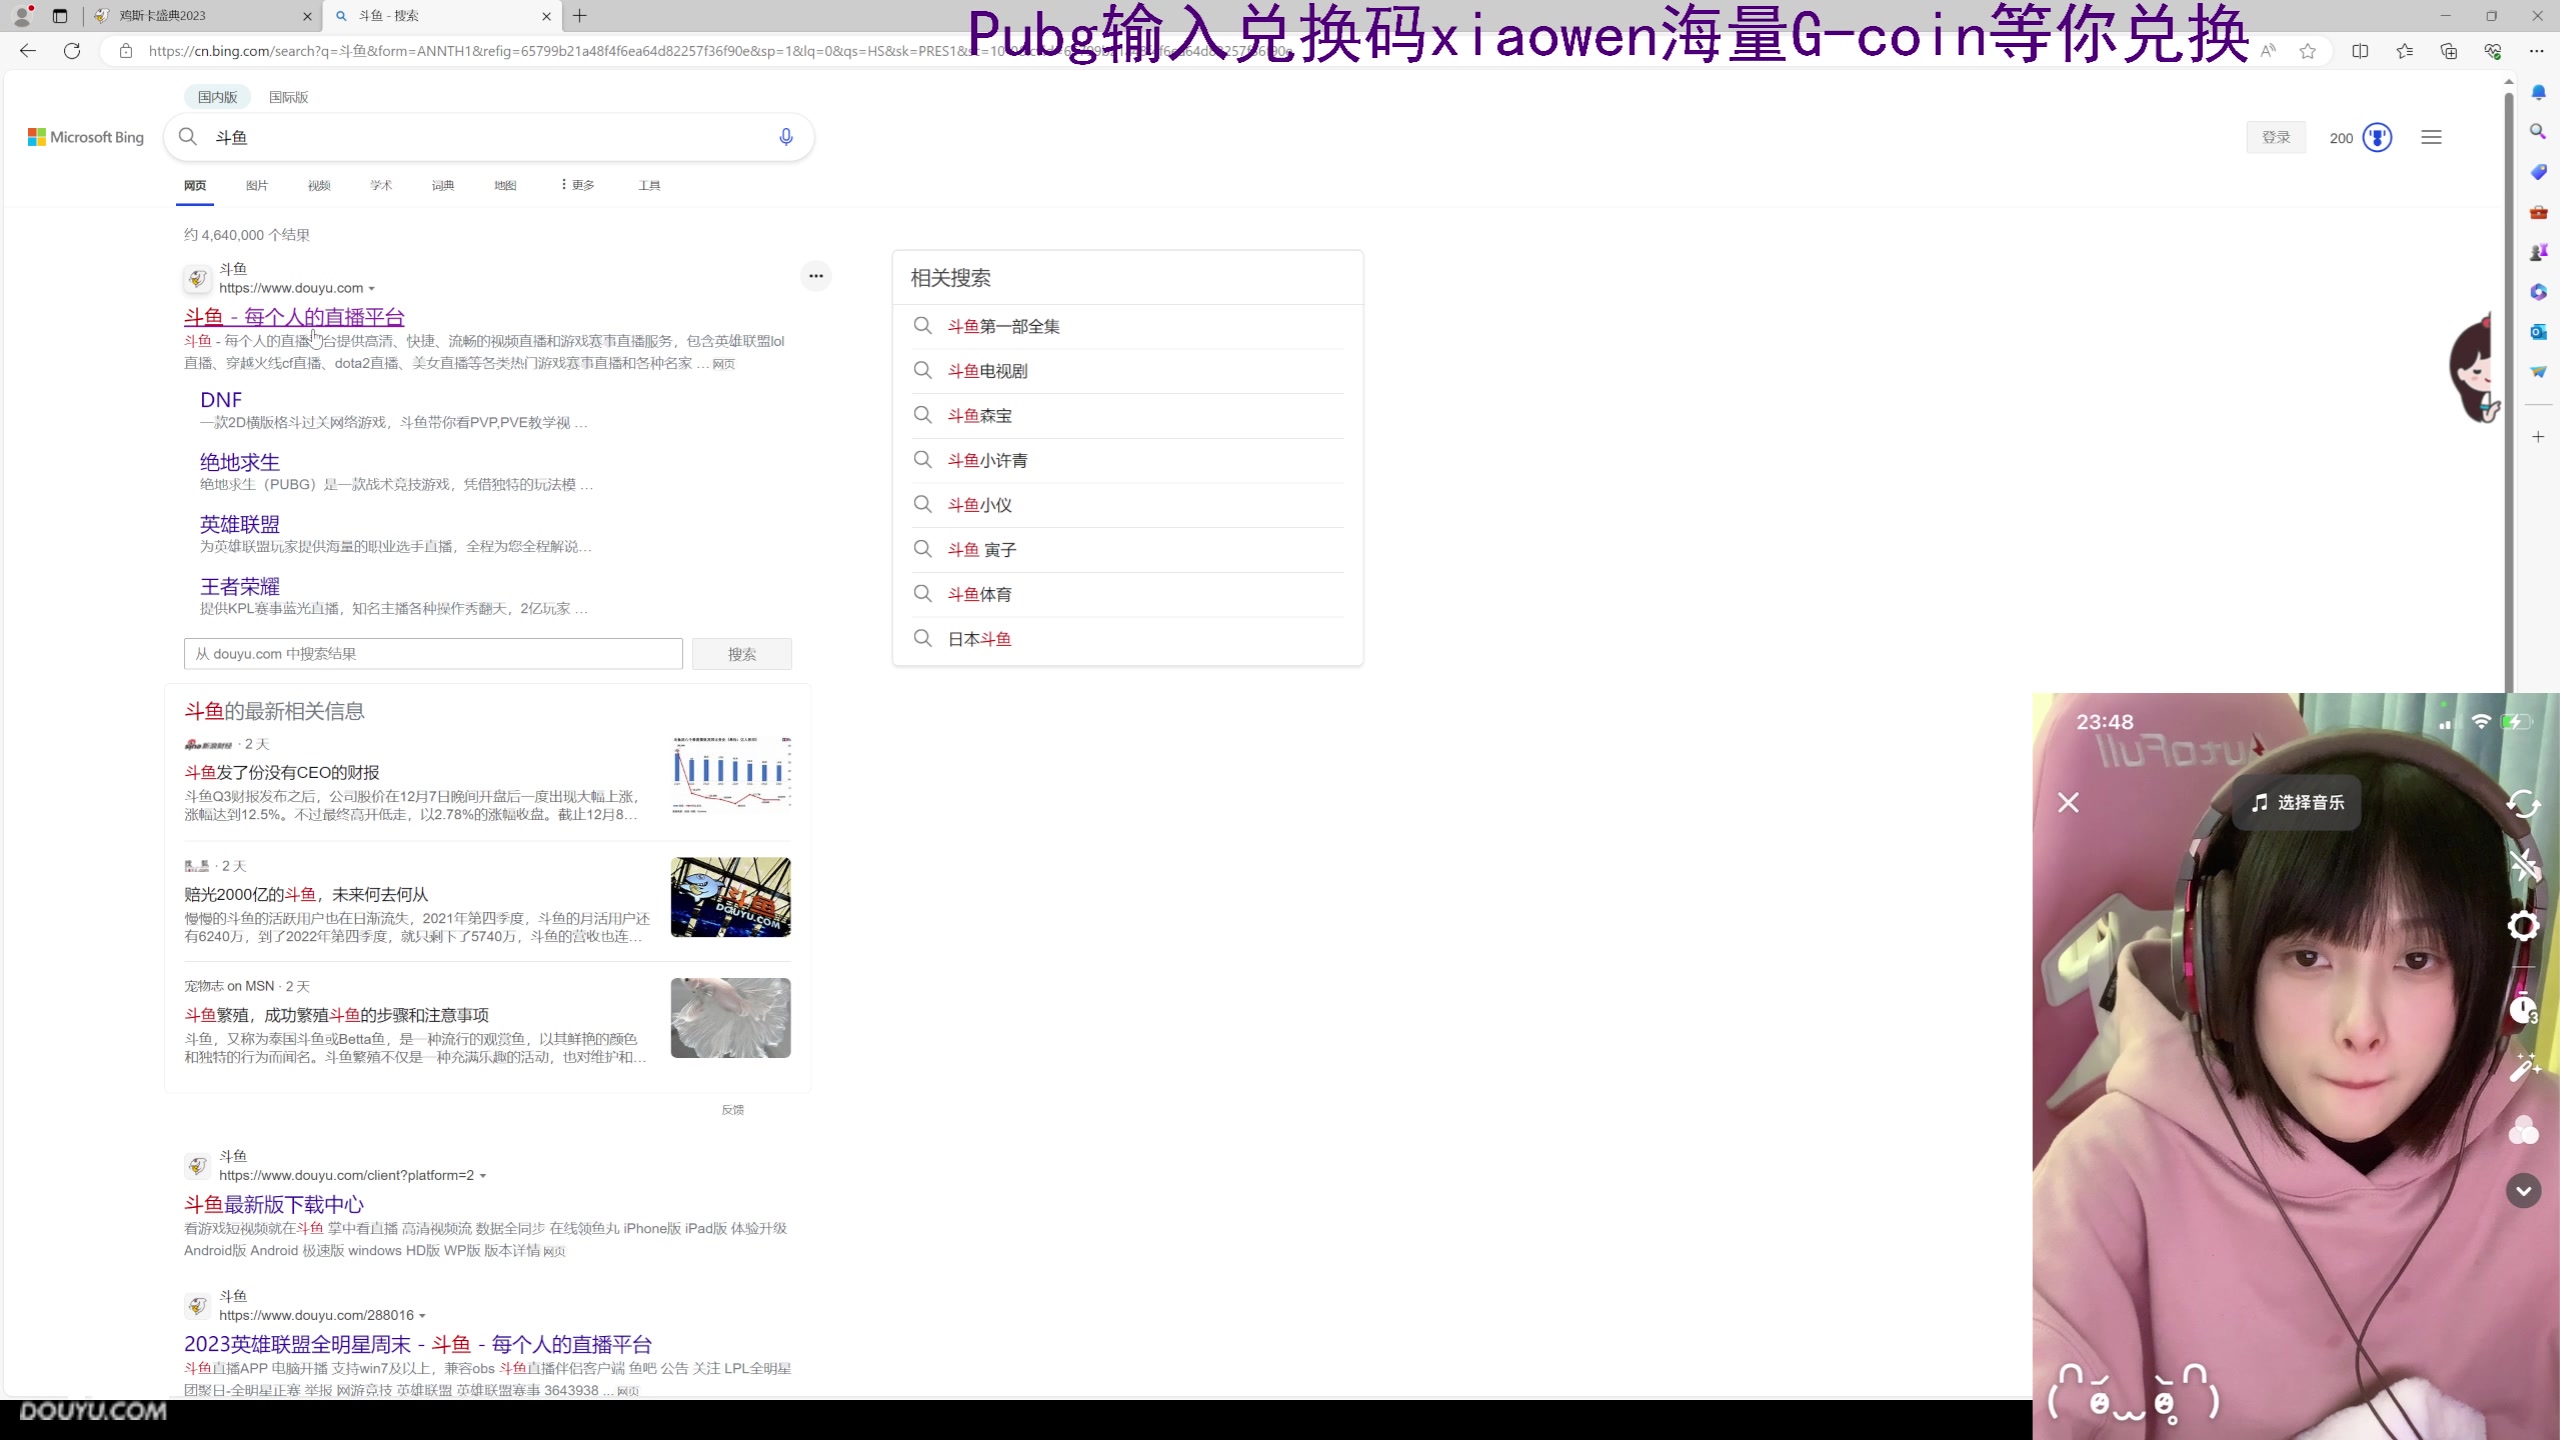Image resolution: width=2560 pixels, height=1440 pixels.
Task: Open the 王者荣耀 sublink
Action: pos(240,586)
